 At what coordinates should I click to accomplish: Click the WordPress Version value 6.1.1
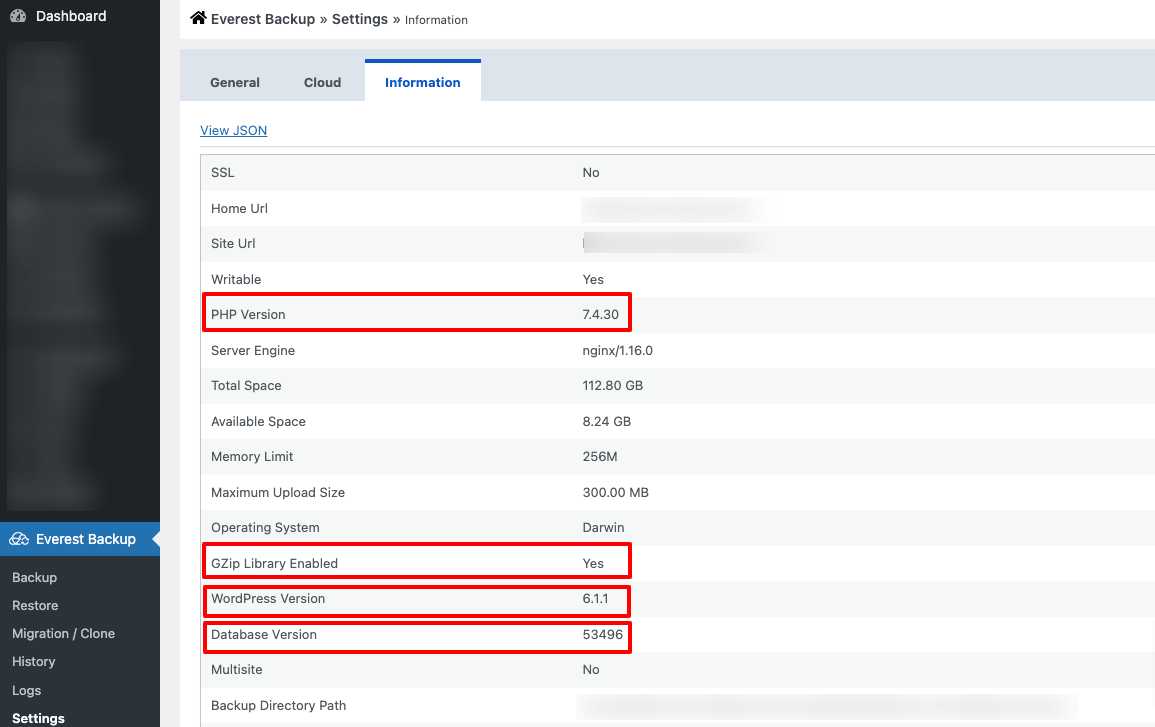point(595,599)
